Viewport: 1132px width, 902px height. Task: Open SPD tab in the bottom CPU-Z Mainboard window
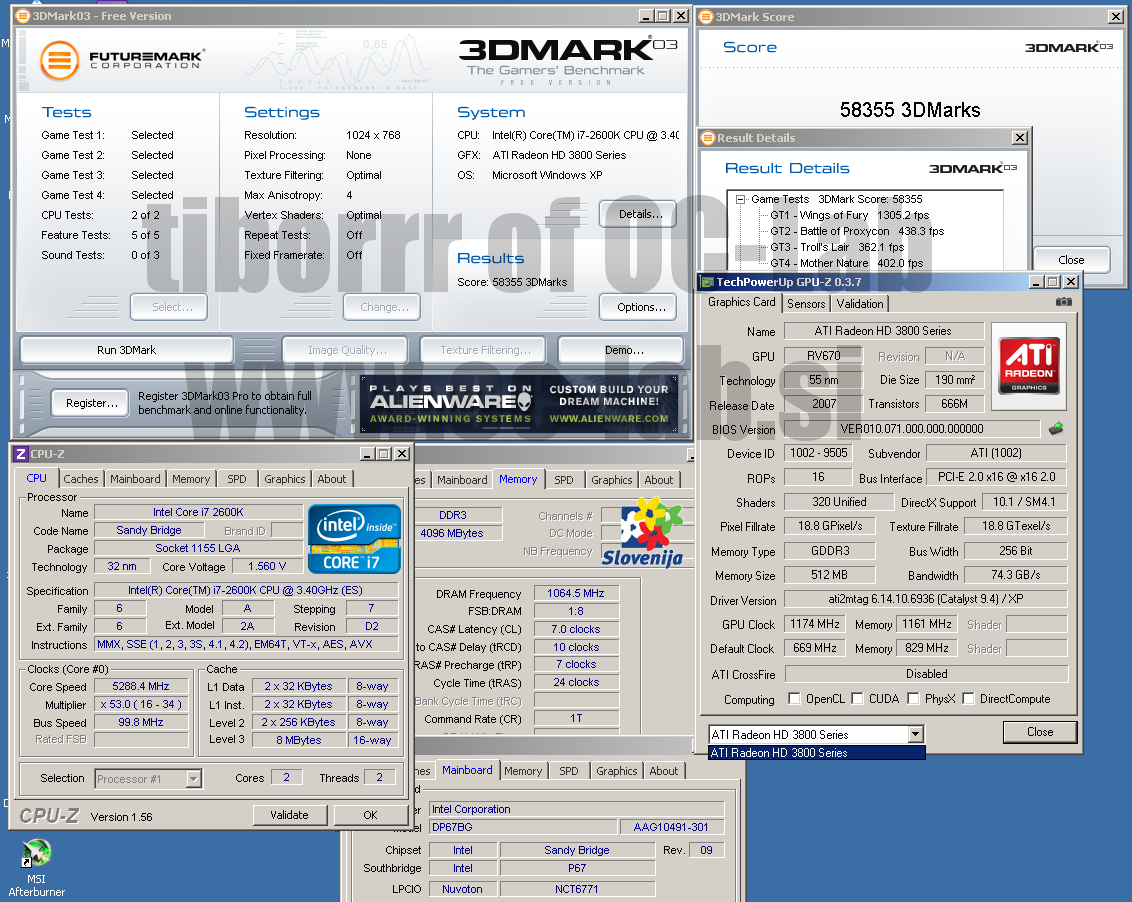click(569, 771)
